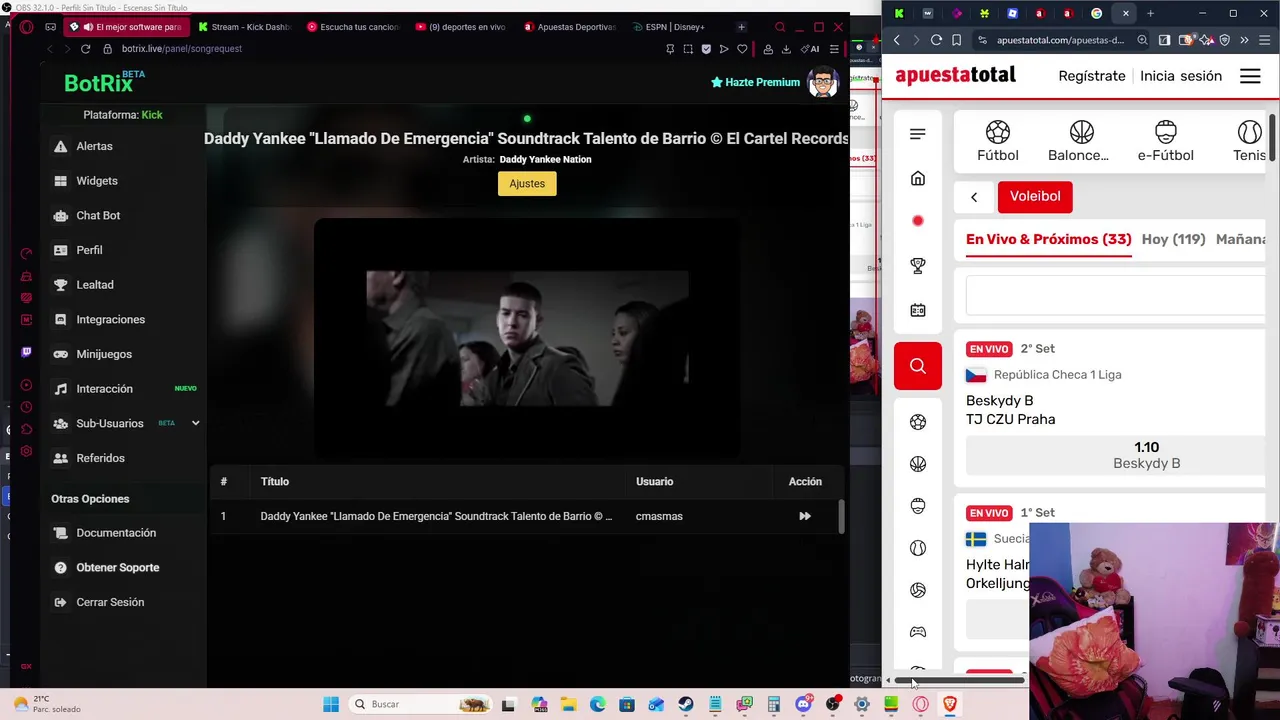Image resolution: width=1280 pixels, height=720 pixels.
Task: Click the gamepad icon in the betting sidebar
Action: point(918,632)
